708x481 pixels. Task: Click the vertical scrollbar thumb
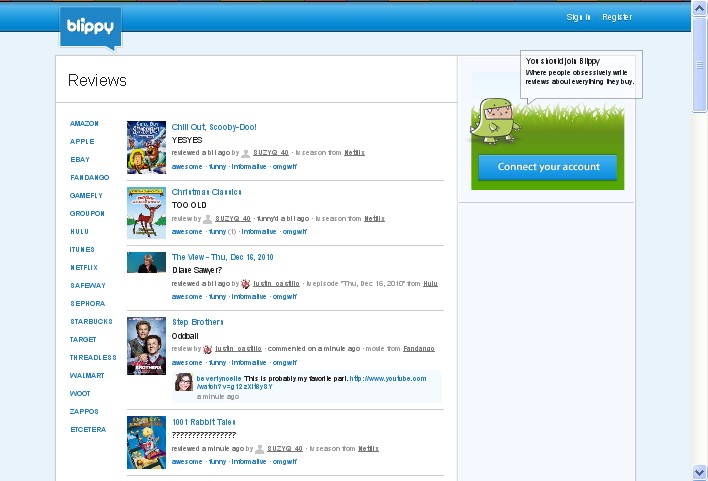tap(699, 64)
